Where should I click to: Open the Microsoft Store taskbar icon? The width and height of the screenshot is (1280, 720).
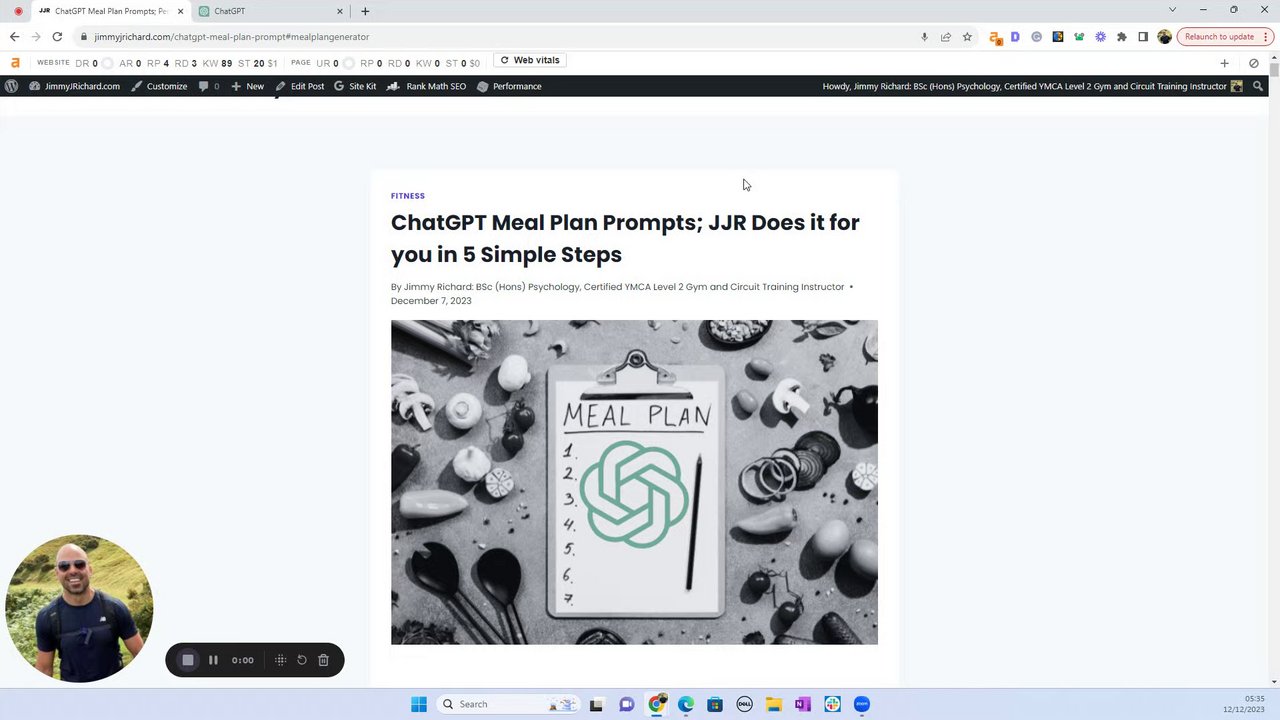pos(715,704)
